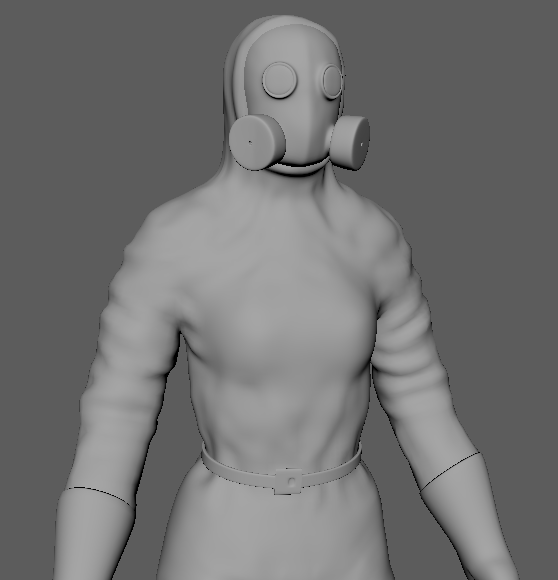Image resolution: width=558 pixels, height=580 pixels.
Task: Click the filter canister on the screen-left side
Action: point(257,142)
